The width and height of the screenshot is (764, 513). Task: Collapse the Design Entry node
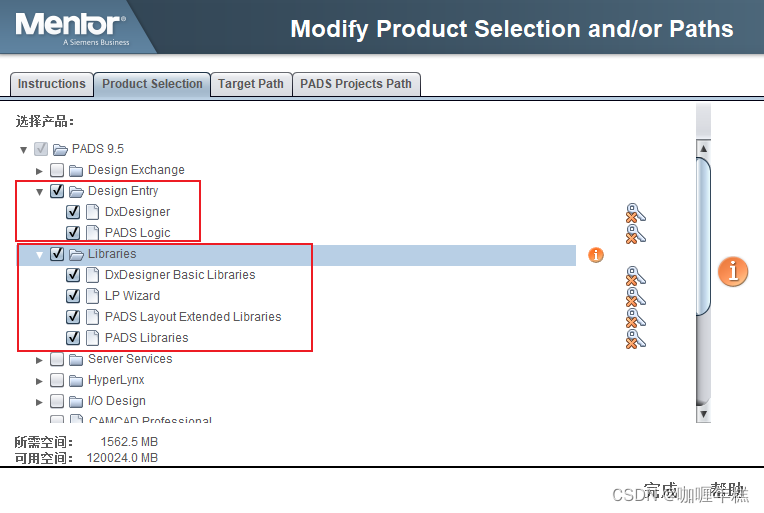pyautogui.click(x=39, y=192)
